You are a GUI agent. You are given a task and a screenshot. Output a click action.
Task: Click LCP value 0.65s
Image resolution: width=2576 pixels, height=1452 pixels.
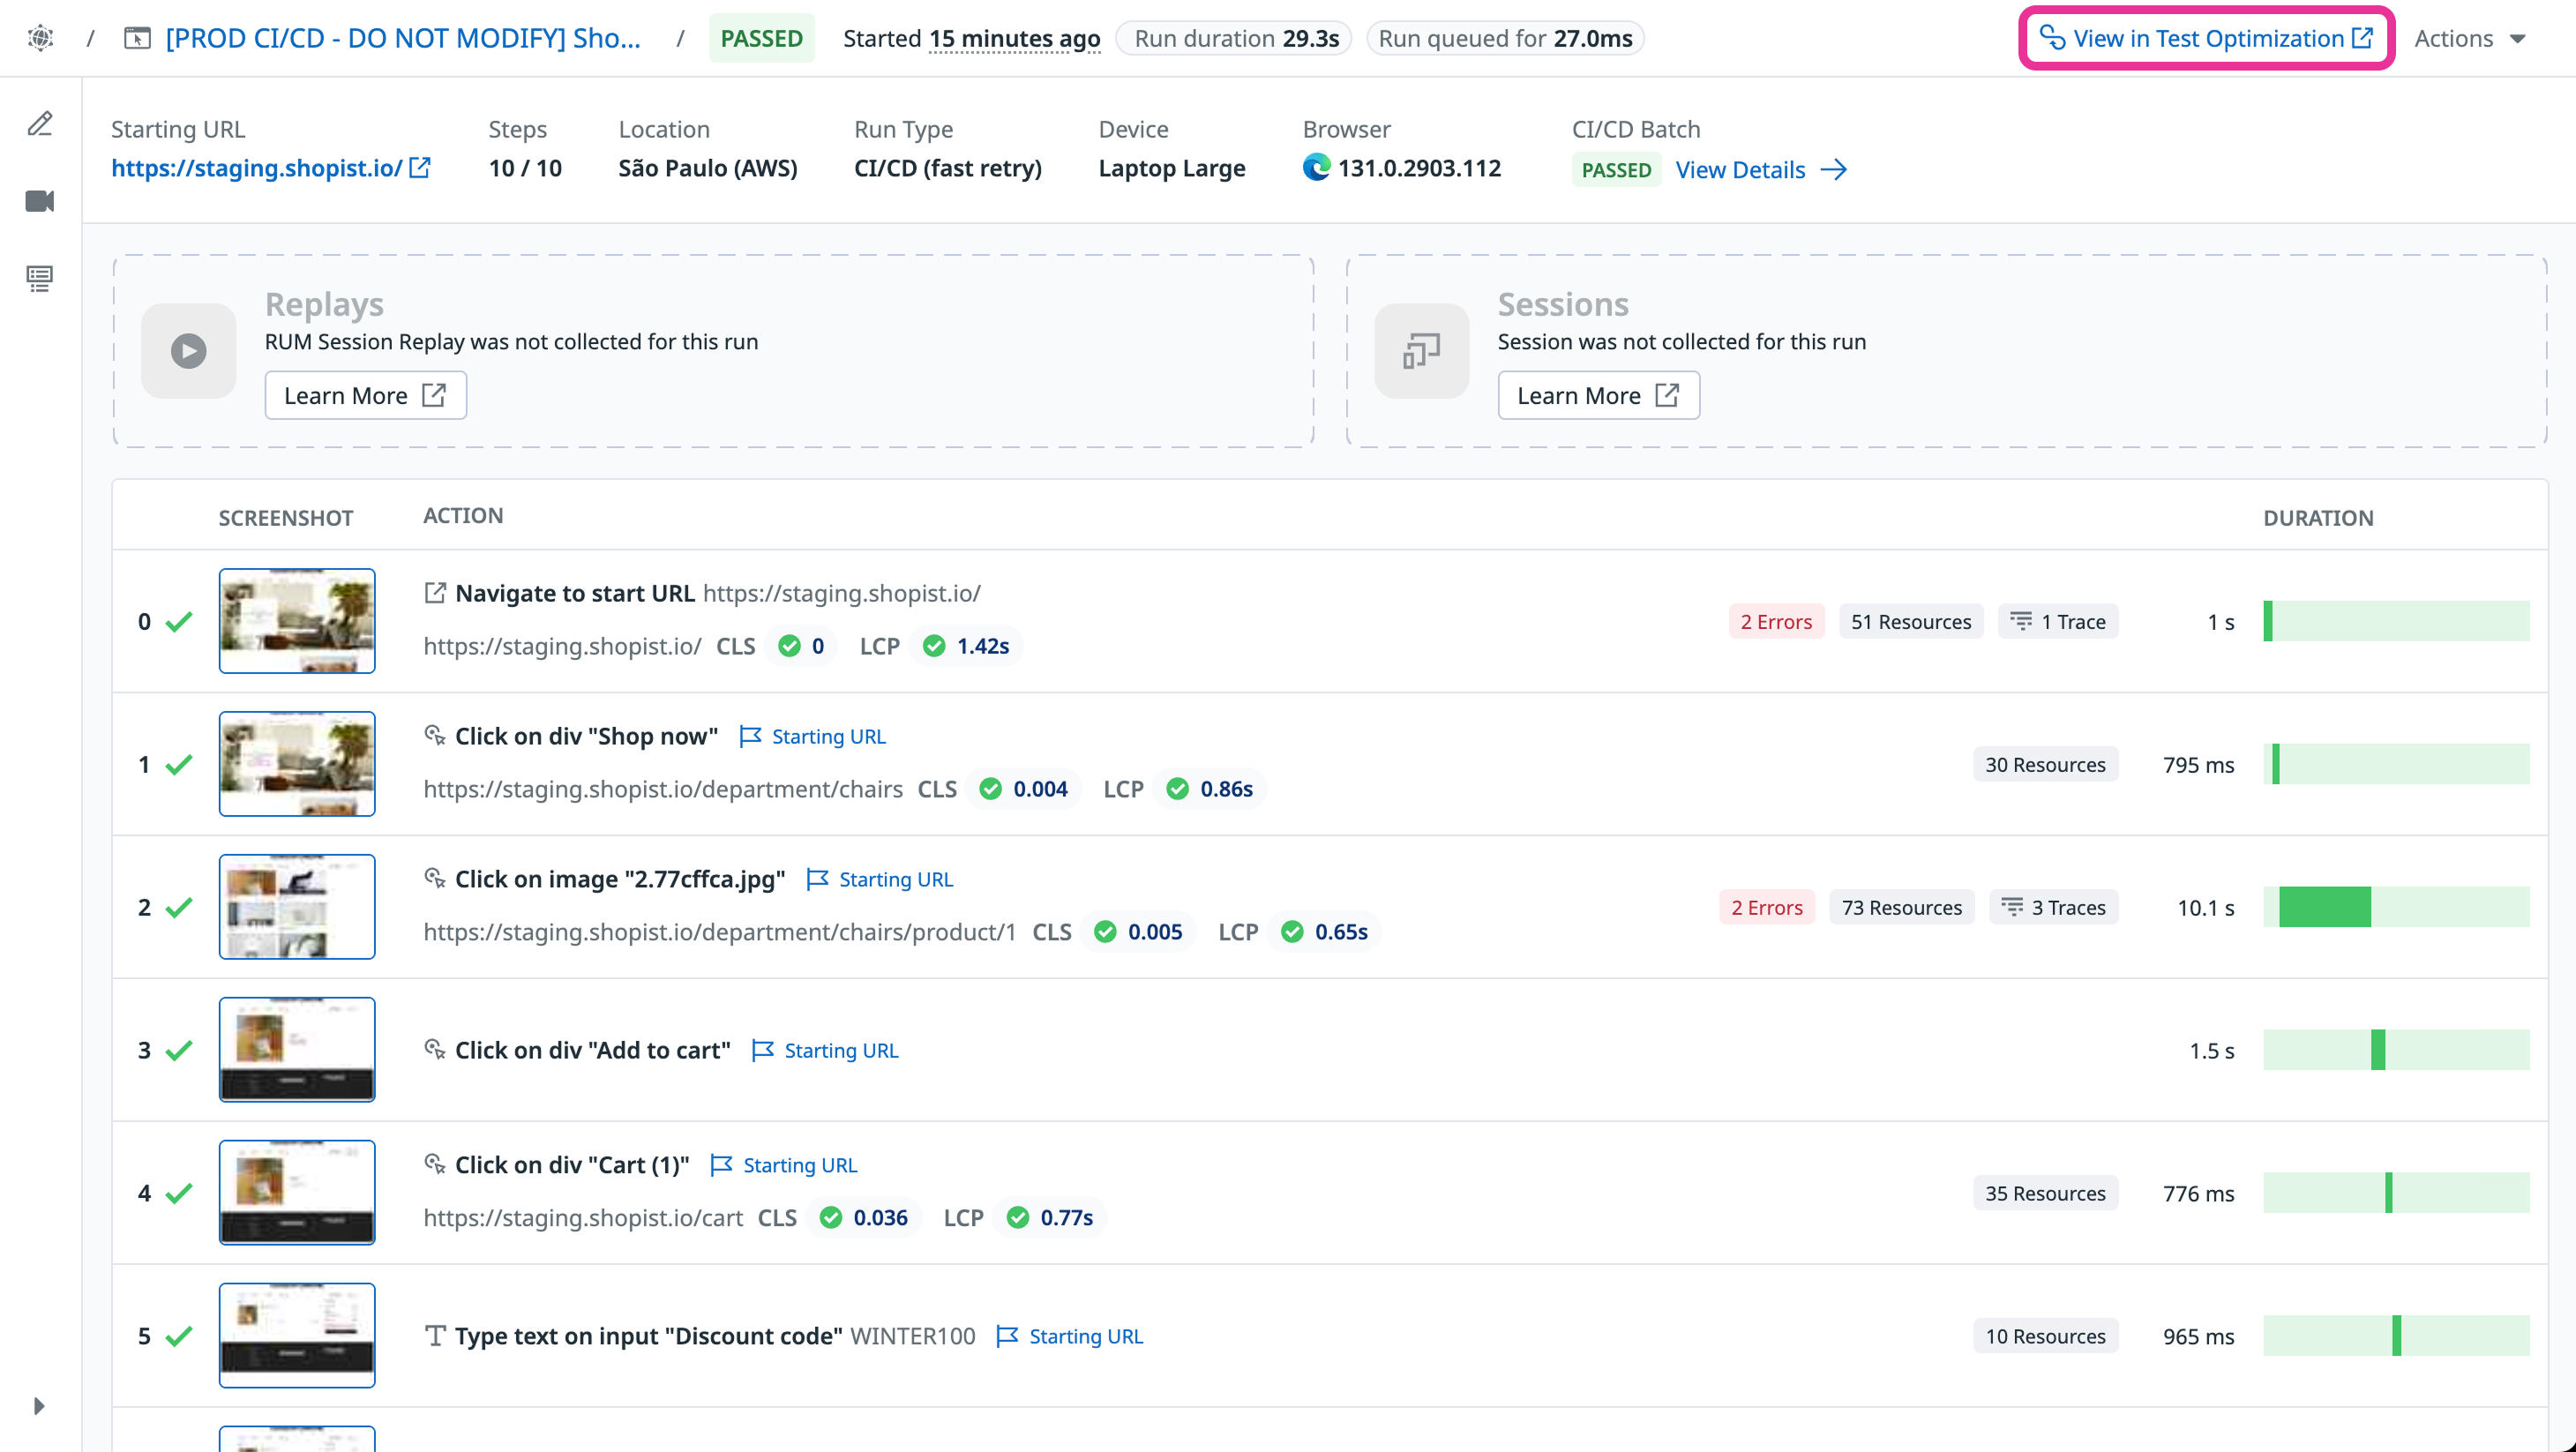click(1341, 932)
